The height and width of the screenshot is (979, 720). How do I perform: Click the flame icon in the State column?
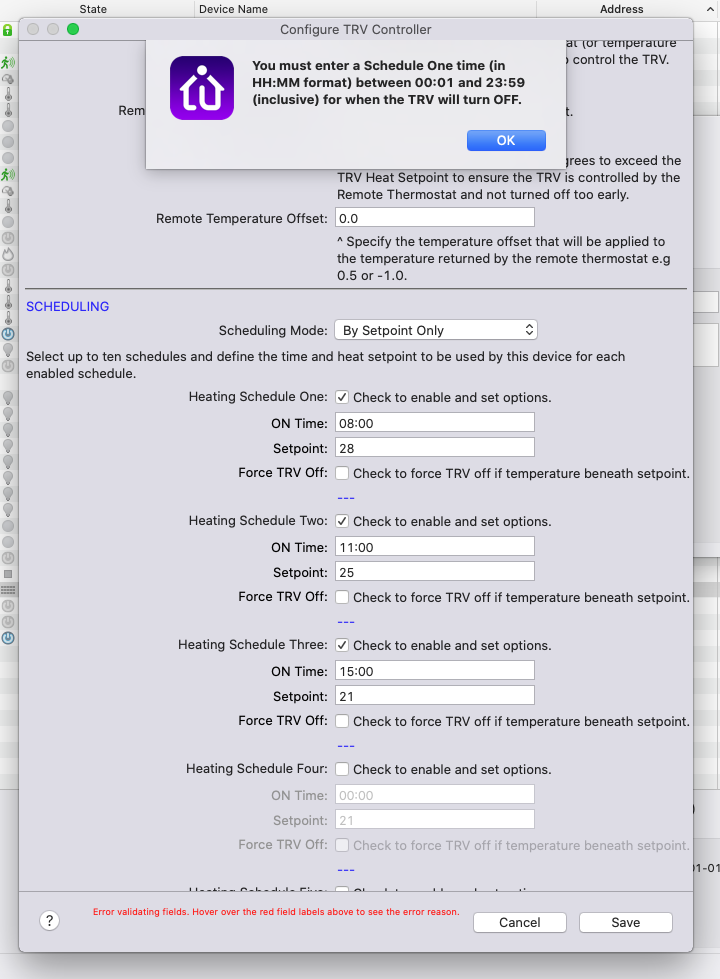(x=8, y=254)
